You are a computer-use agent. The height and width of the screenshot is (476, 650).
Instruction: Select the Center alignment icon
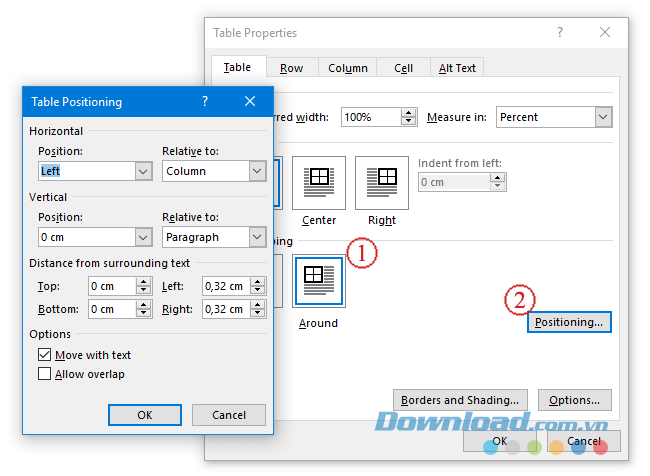[319, 183]
